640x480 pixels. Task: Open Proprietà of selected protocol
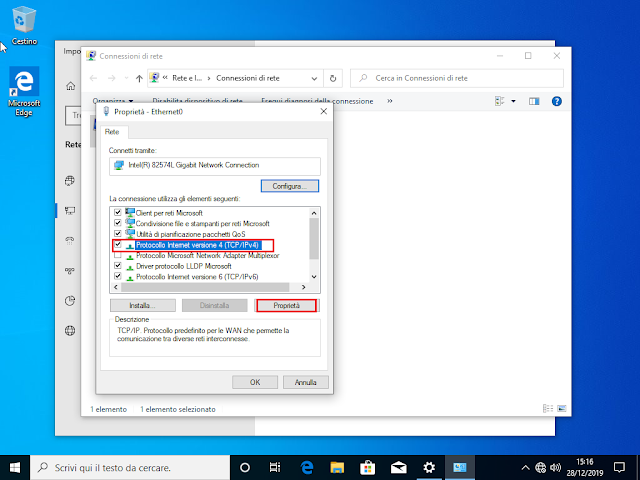coord(287,305)
